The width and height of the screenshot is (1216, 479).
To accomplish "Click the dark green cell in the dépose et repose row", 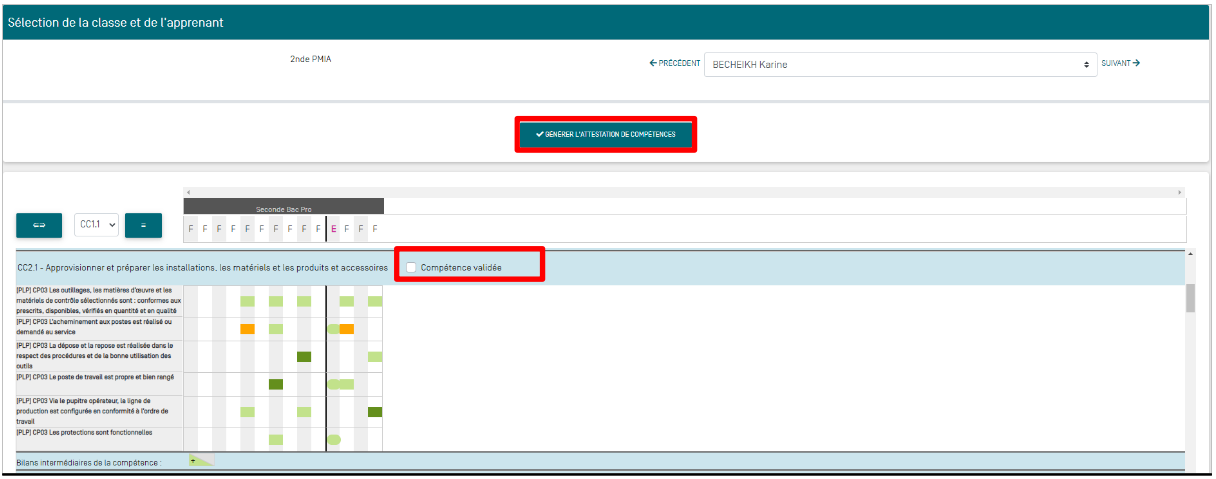I will point(304,357).
